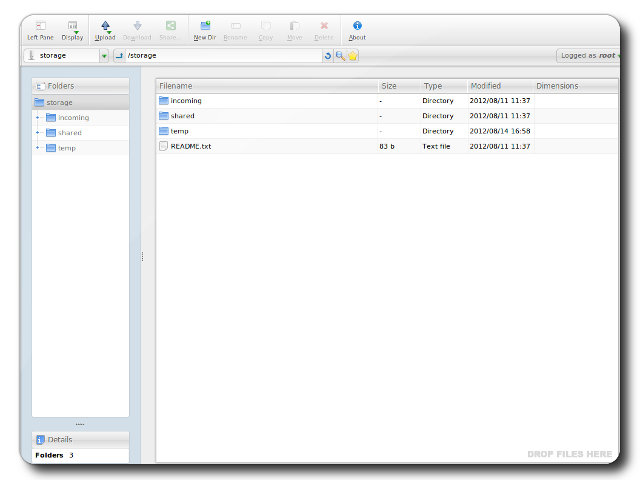The image size is (640, 480).
Task: Click the favorites star icon
Action: [x=352, y=56]
